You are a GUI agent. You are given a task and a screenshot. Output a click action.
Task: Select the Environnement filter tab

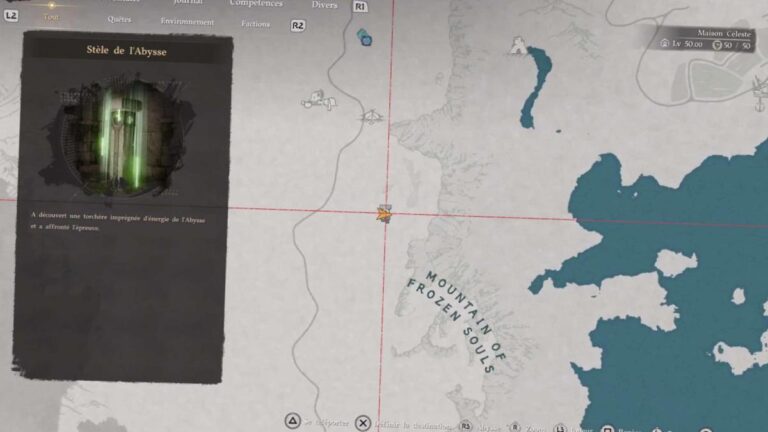pos(187,22)
